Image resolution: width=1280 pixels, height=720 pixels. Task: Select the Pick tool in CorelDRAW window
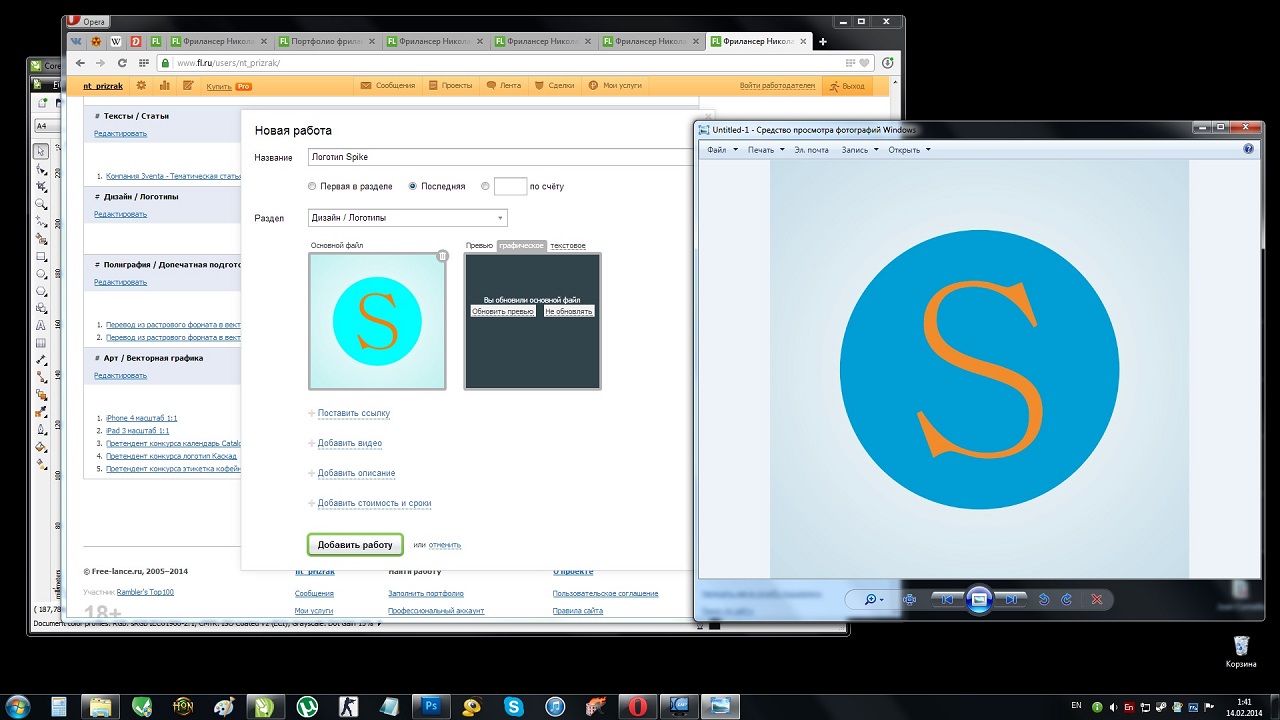41,151
